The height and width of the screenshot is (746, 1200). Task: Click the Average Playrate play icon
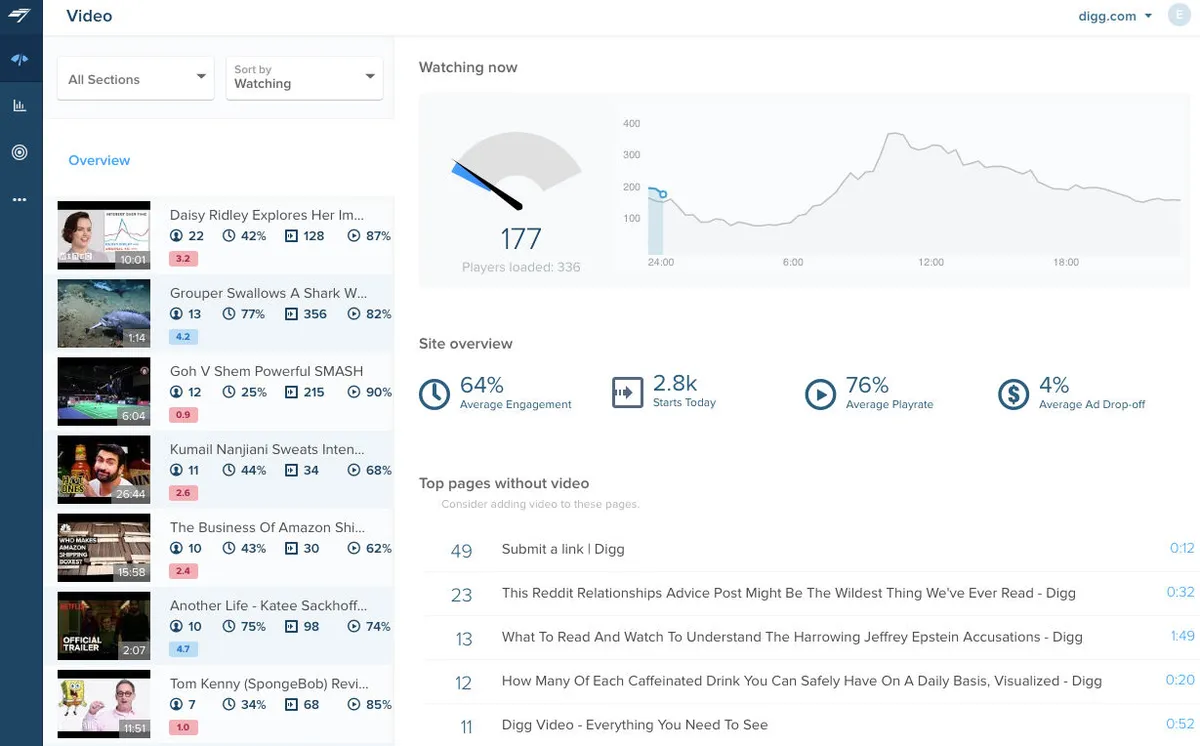(x=820, y=394)
